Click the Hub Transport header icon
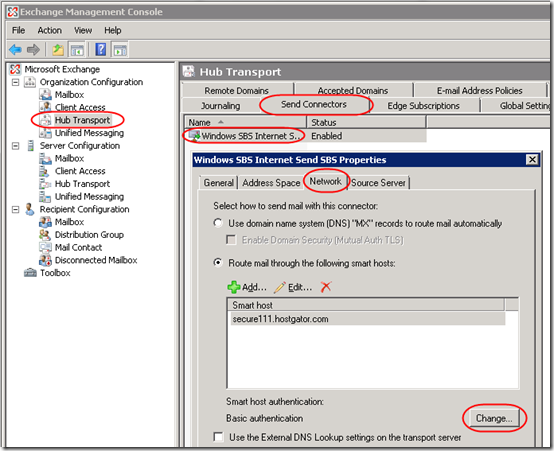 click(189, 71)
